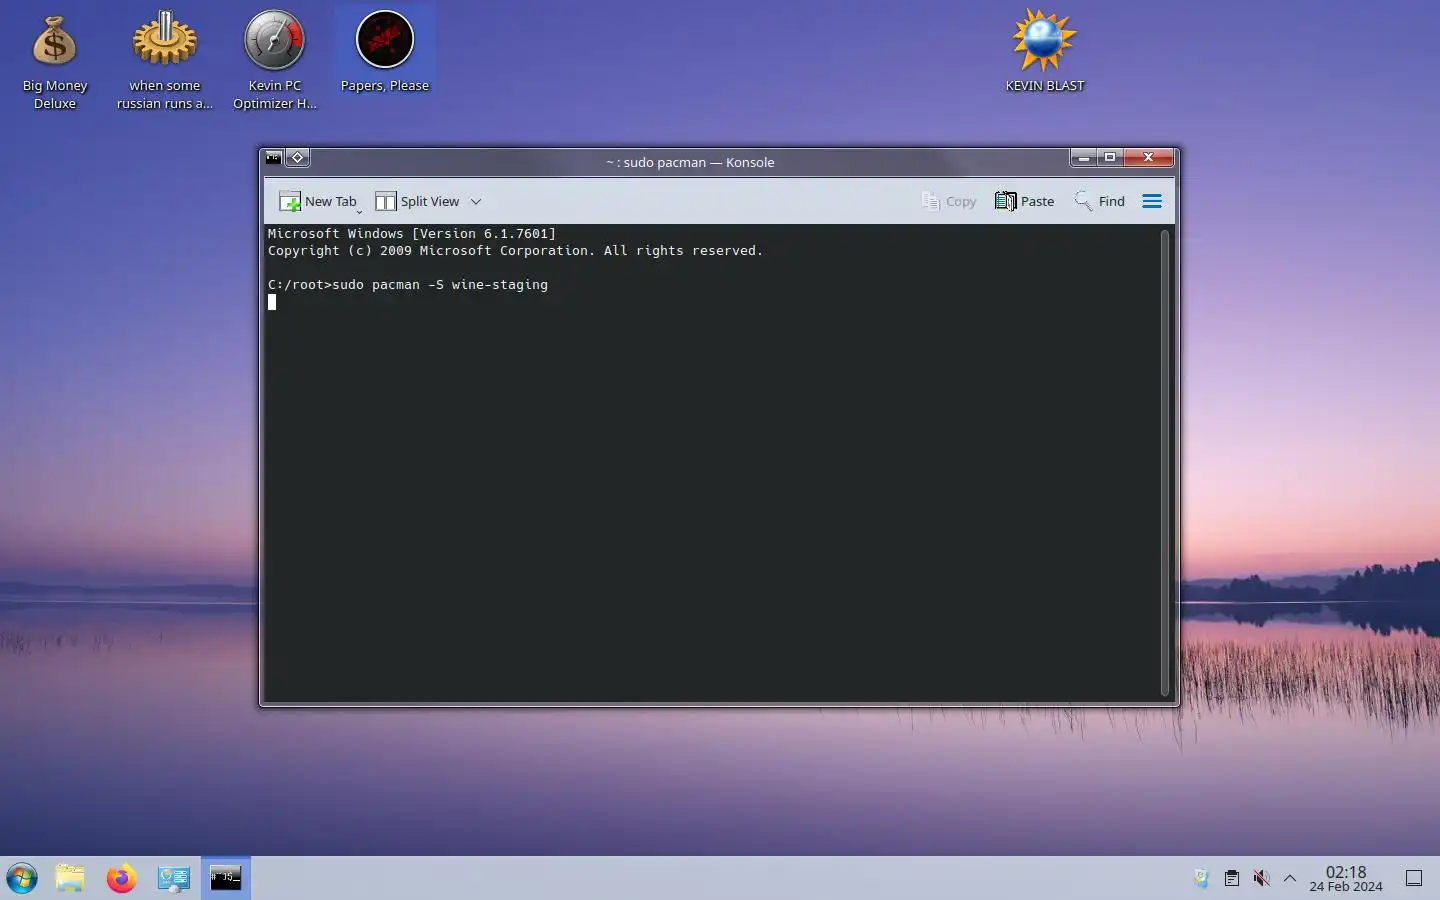Open the KEVIN BLAST desktop icon
The width and height of the screenshot is (1440, 900).
click(1045, 52)
